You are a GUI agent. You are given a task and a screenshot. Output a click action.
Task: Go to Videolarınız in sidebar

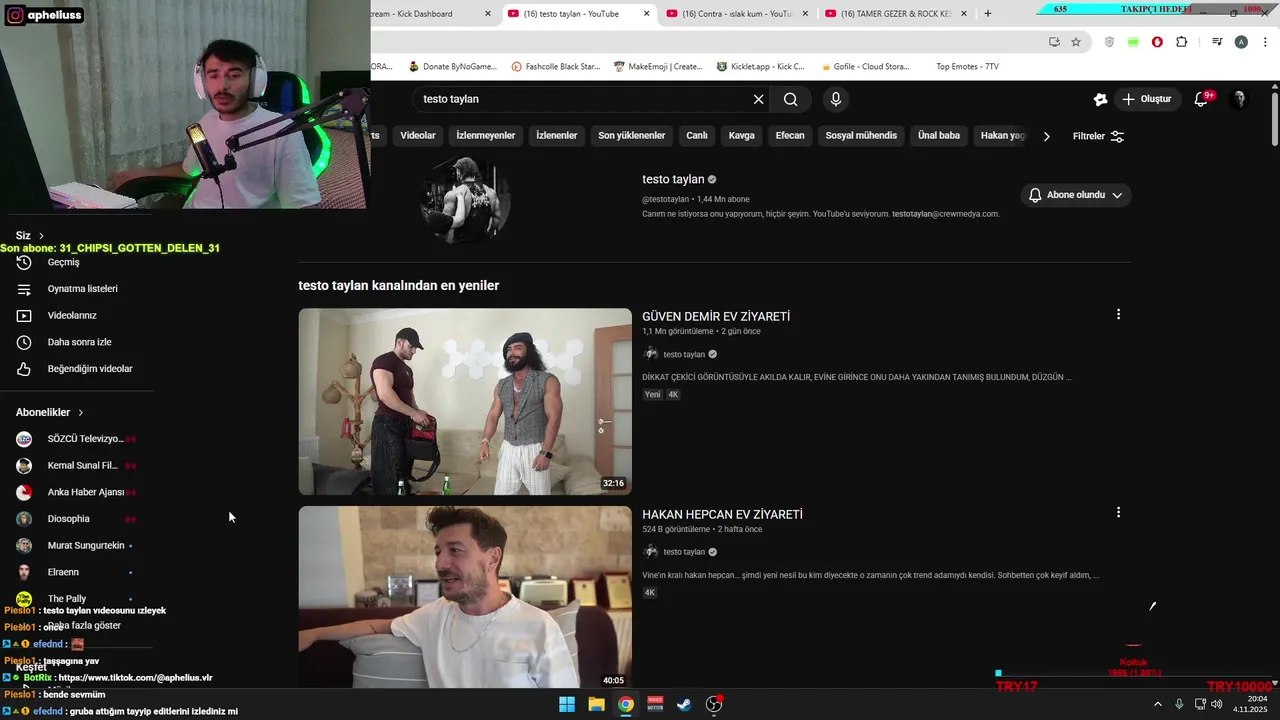pos(70,315)
